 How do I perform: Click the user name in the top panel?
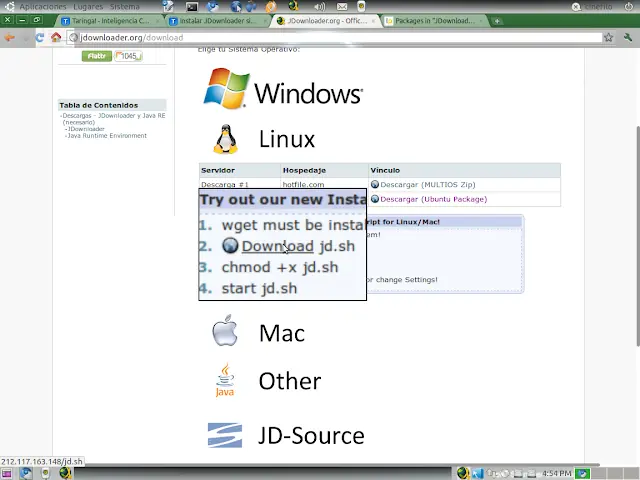pyautogui.click(x=598, y=7)
